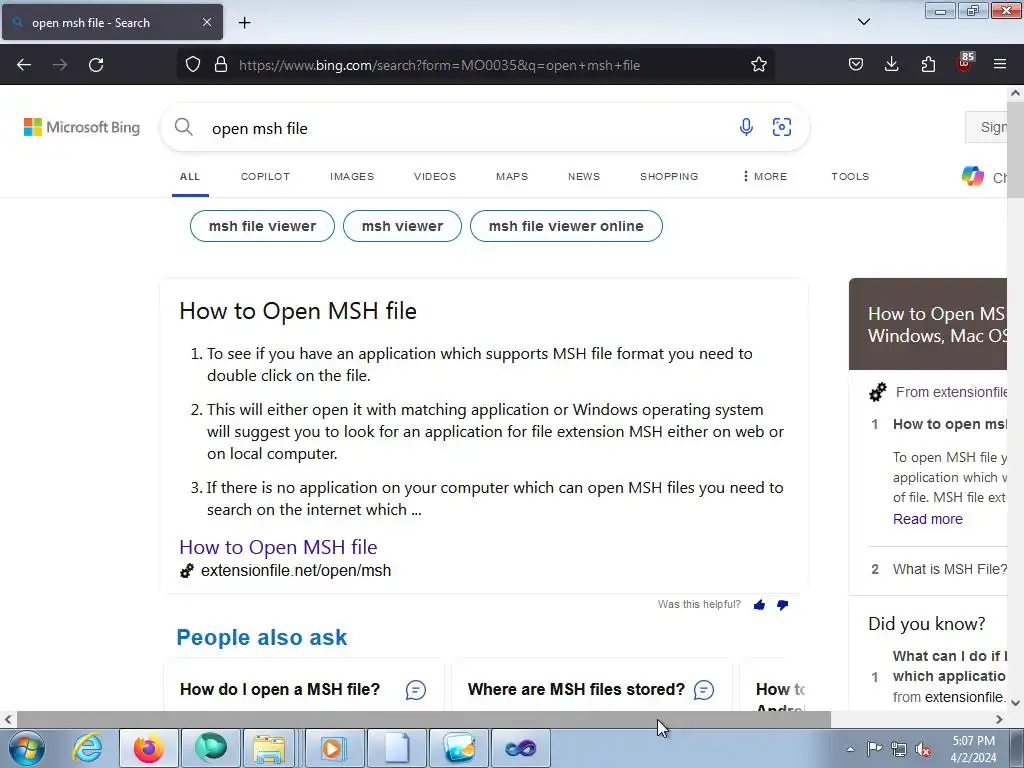Click the address bar URL

439,65
